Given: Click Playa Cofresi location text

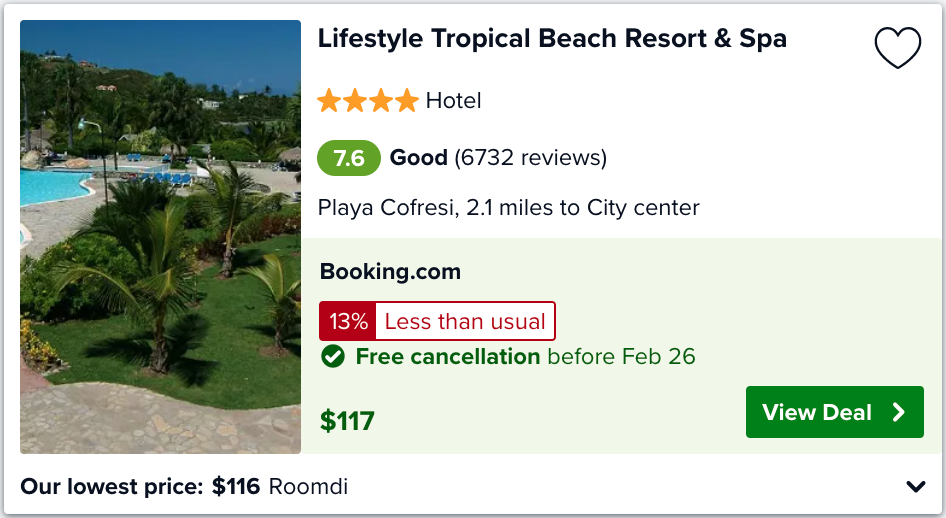Looking at the screenshot, I should (x=509, y=208).
